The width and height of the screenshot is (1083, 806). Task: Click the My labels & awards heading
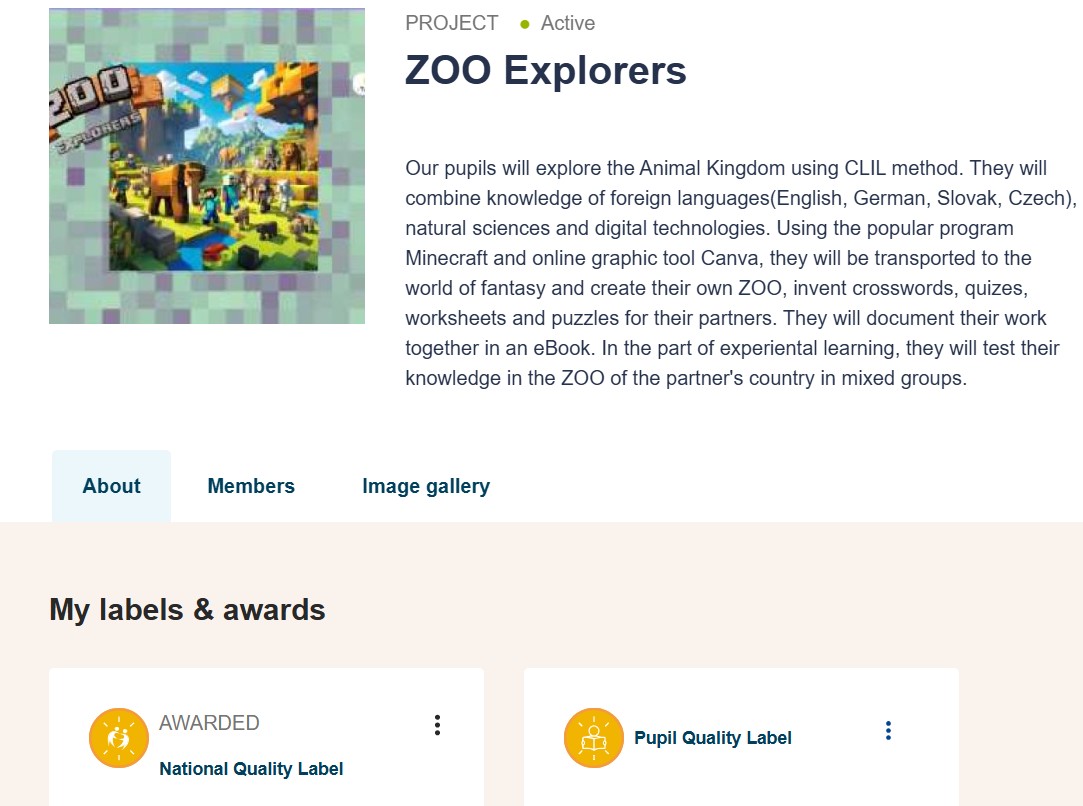click(187, 610)
